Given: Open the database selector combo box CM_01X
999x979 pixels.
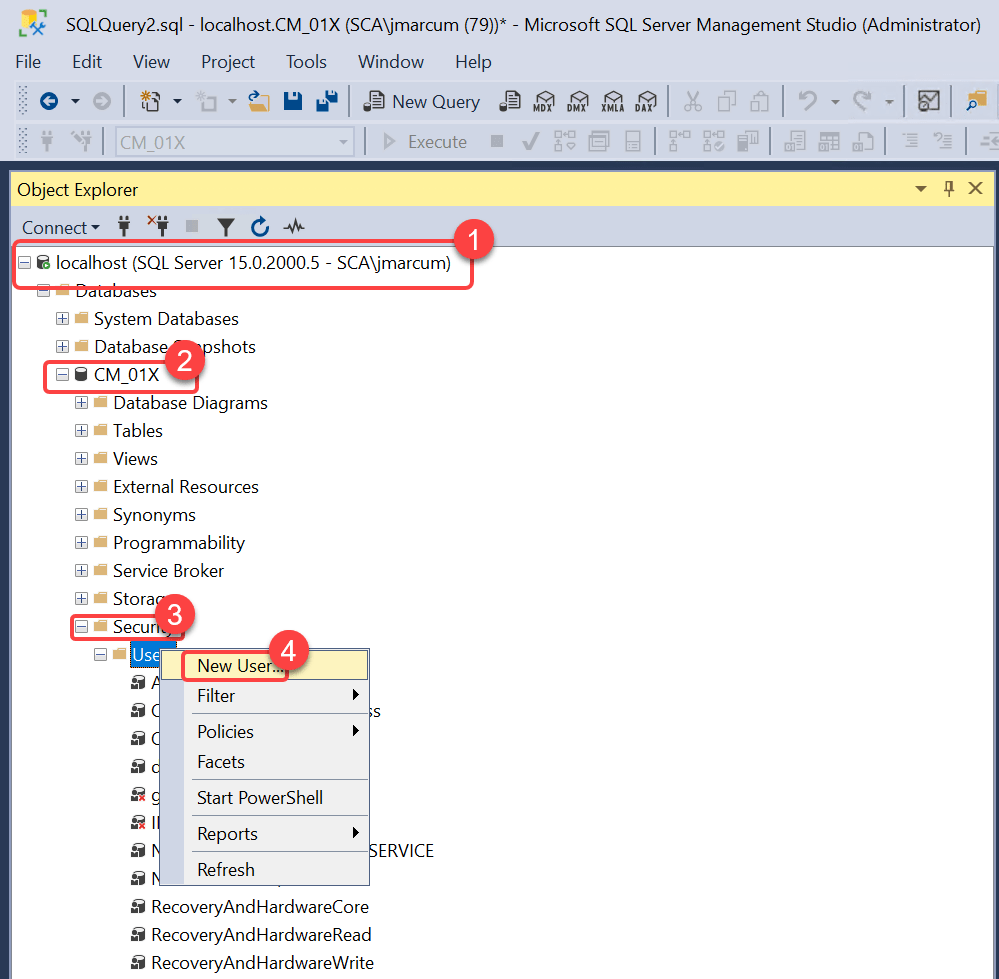Looking at the screenshot, I should coord(234,142).
